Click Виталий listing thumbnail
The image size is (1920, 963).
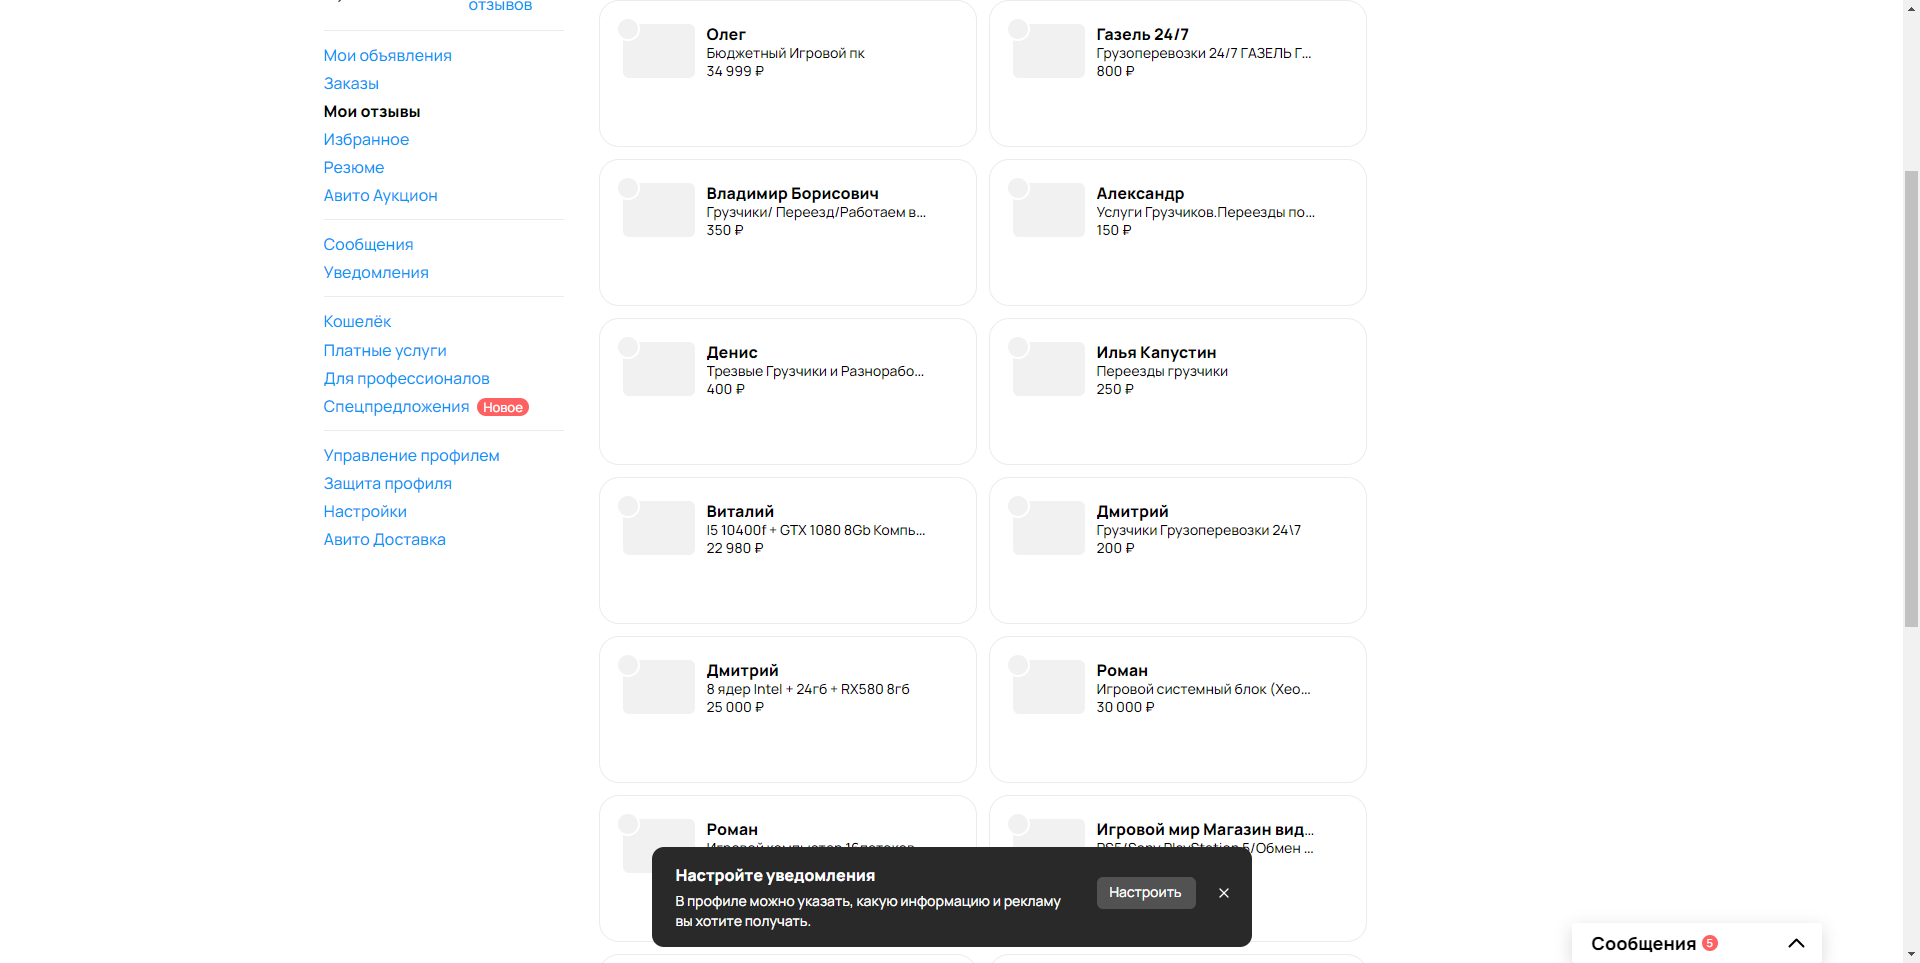pos(658,528)
